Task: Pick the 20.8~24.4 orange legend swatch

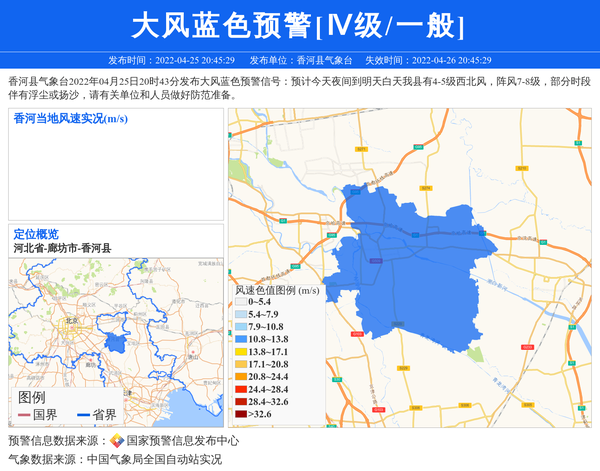Action: pyautogui.click(x=241, y=376)
